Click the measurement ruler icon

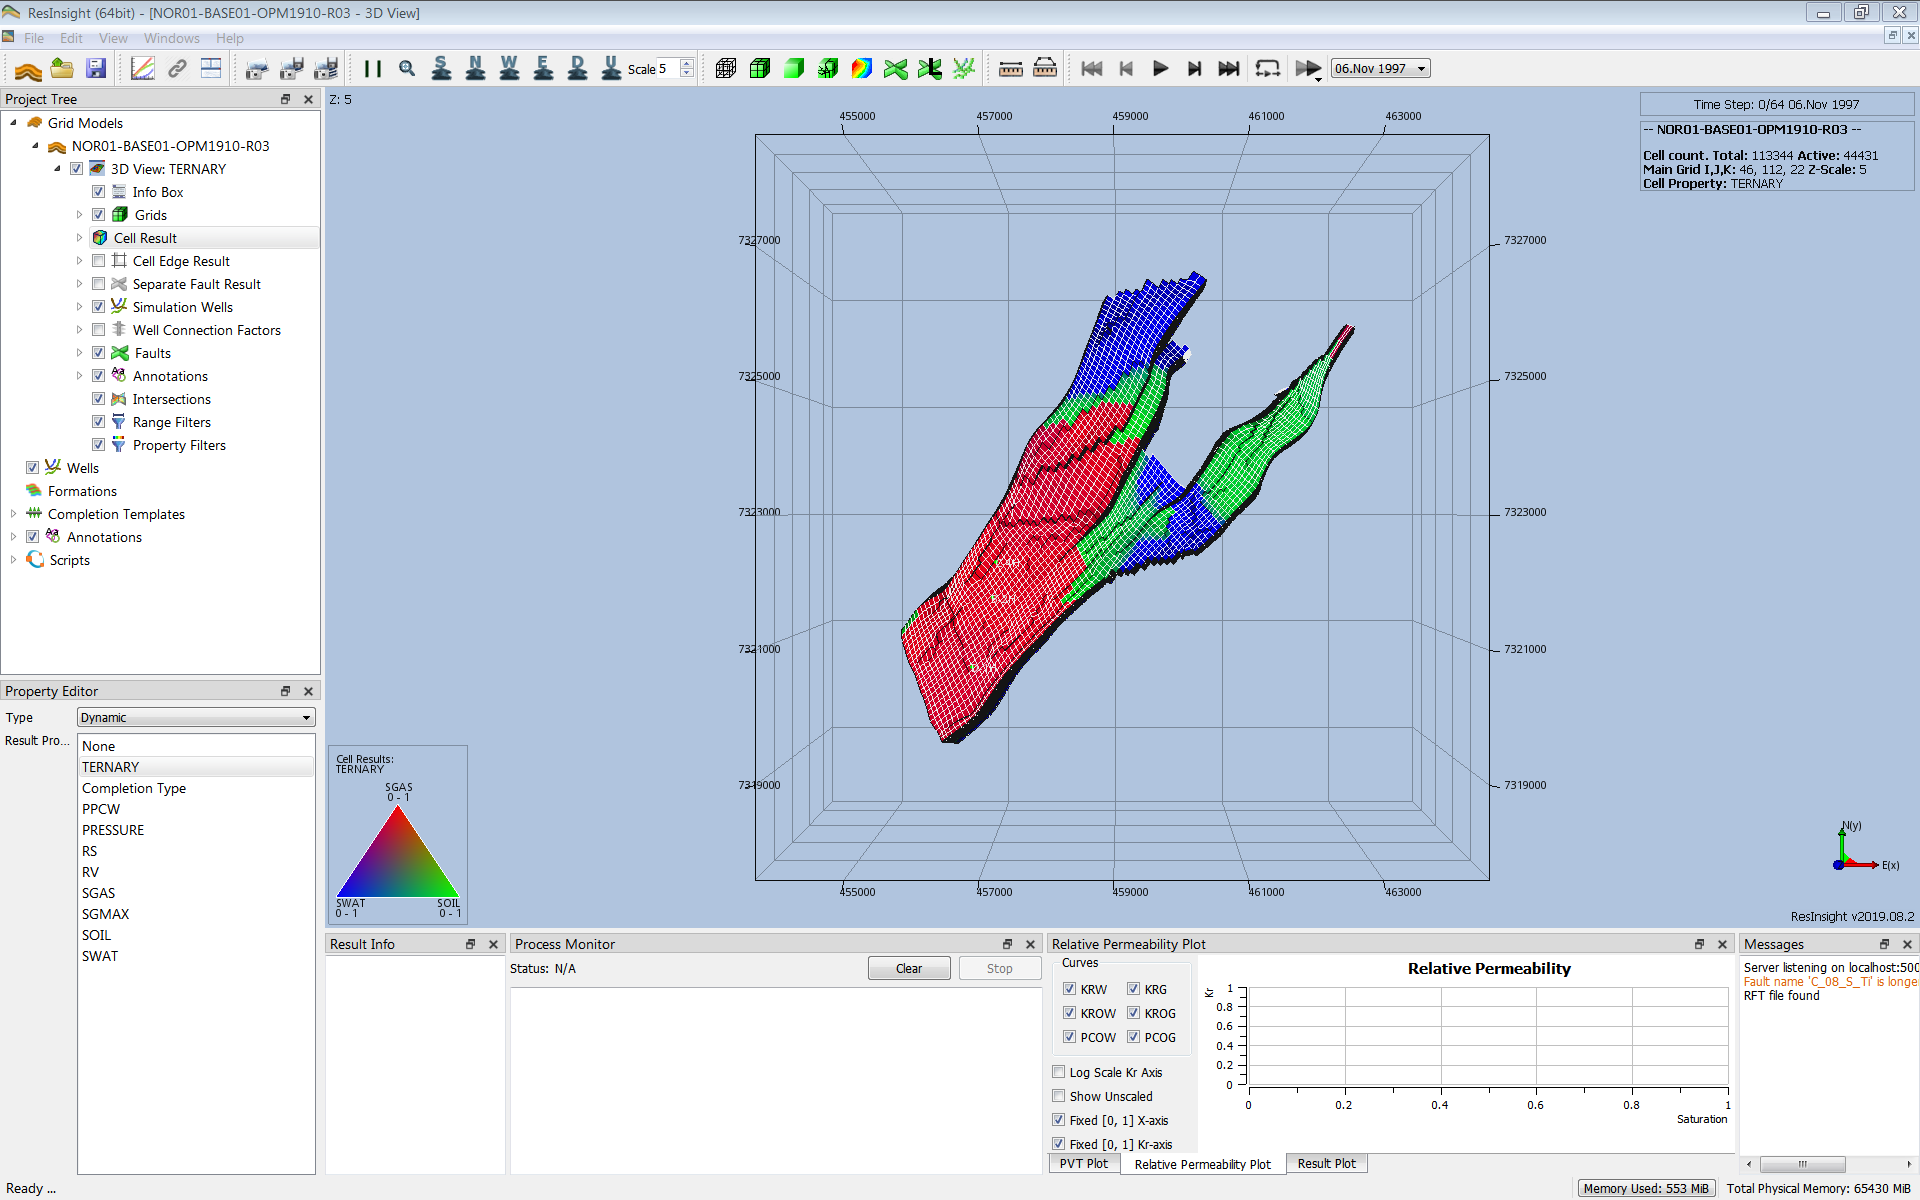[x=1011, y=69]
